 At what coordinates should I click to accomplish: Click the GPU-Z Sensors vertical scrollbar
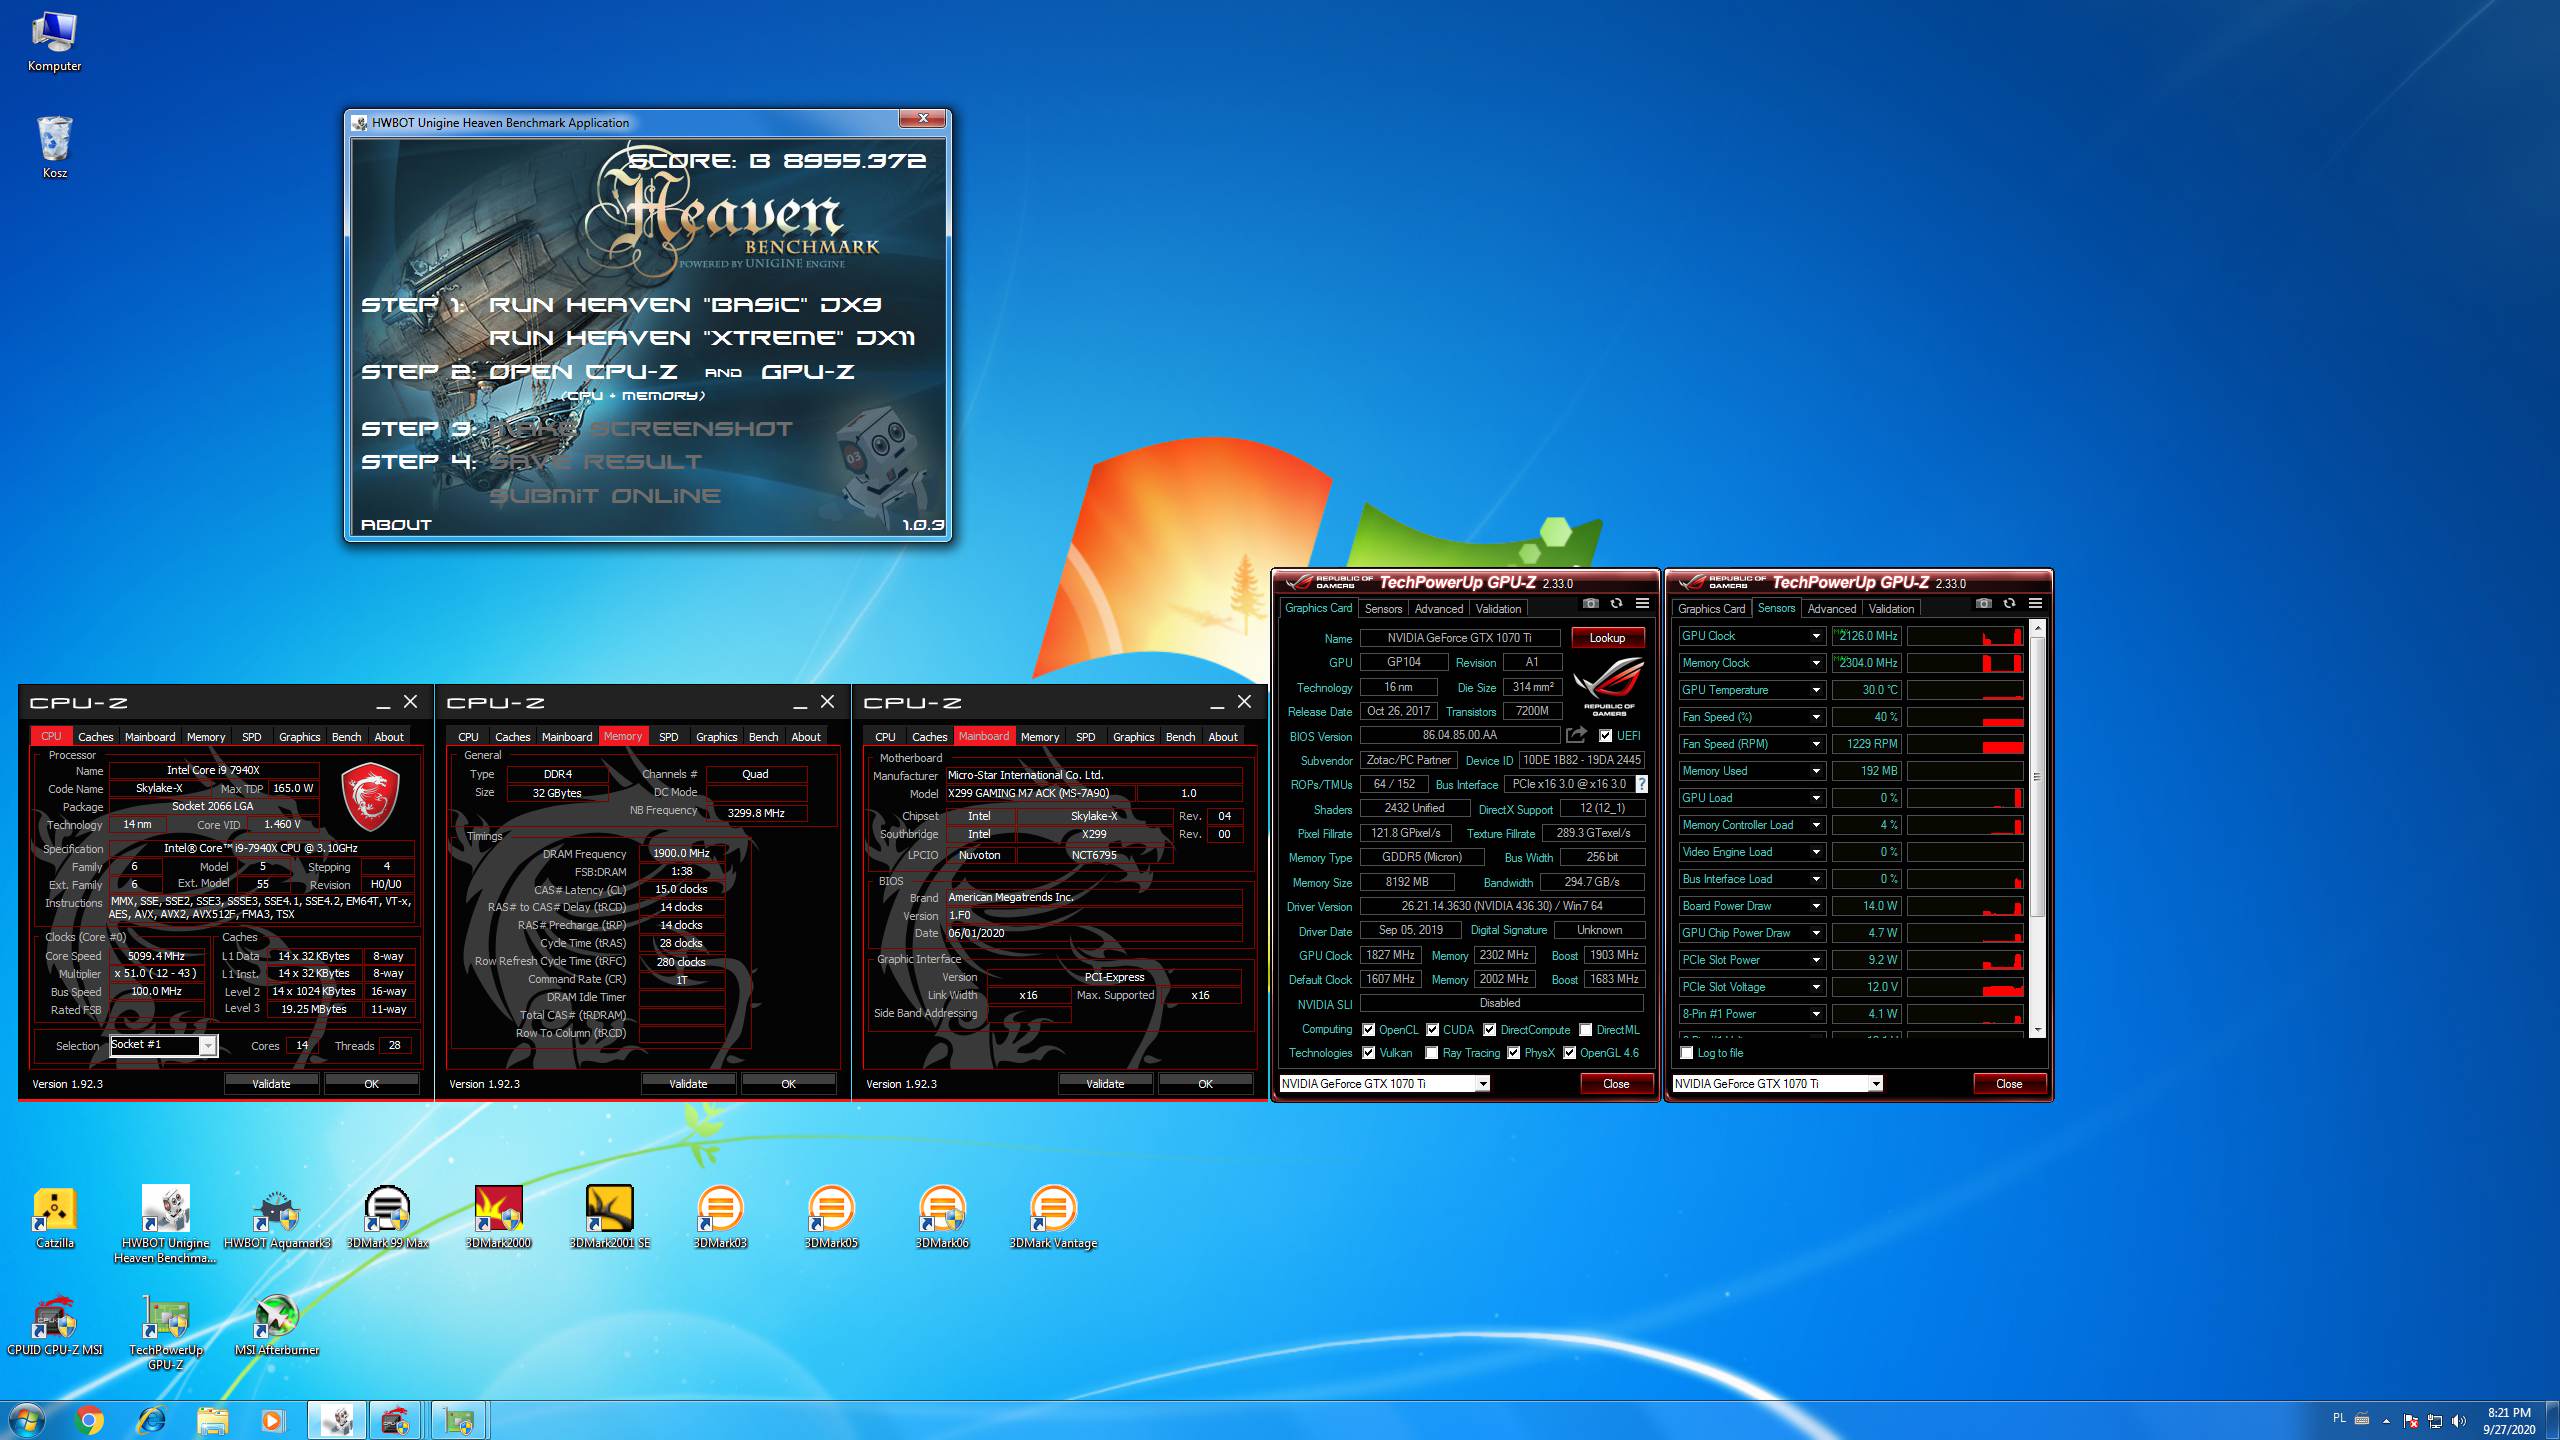[x=2036, y=827]
